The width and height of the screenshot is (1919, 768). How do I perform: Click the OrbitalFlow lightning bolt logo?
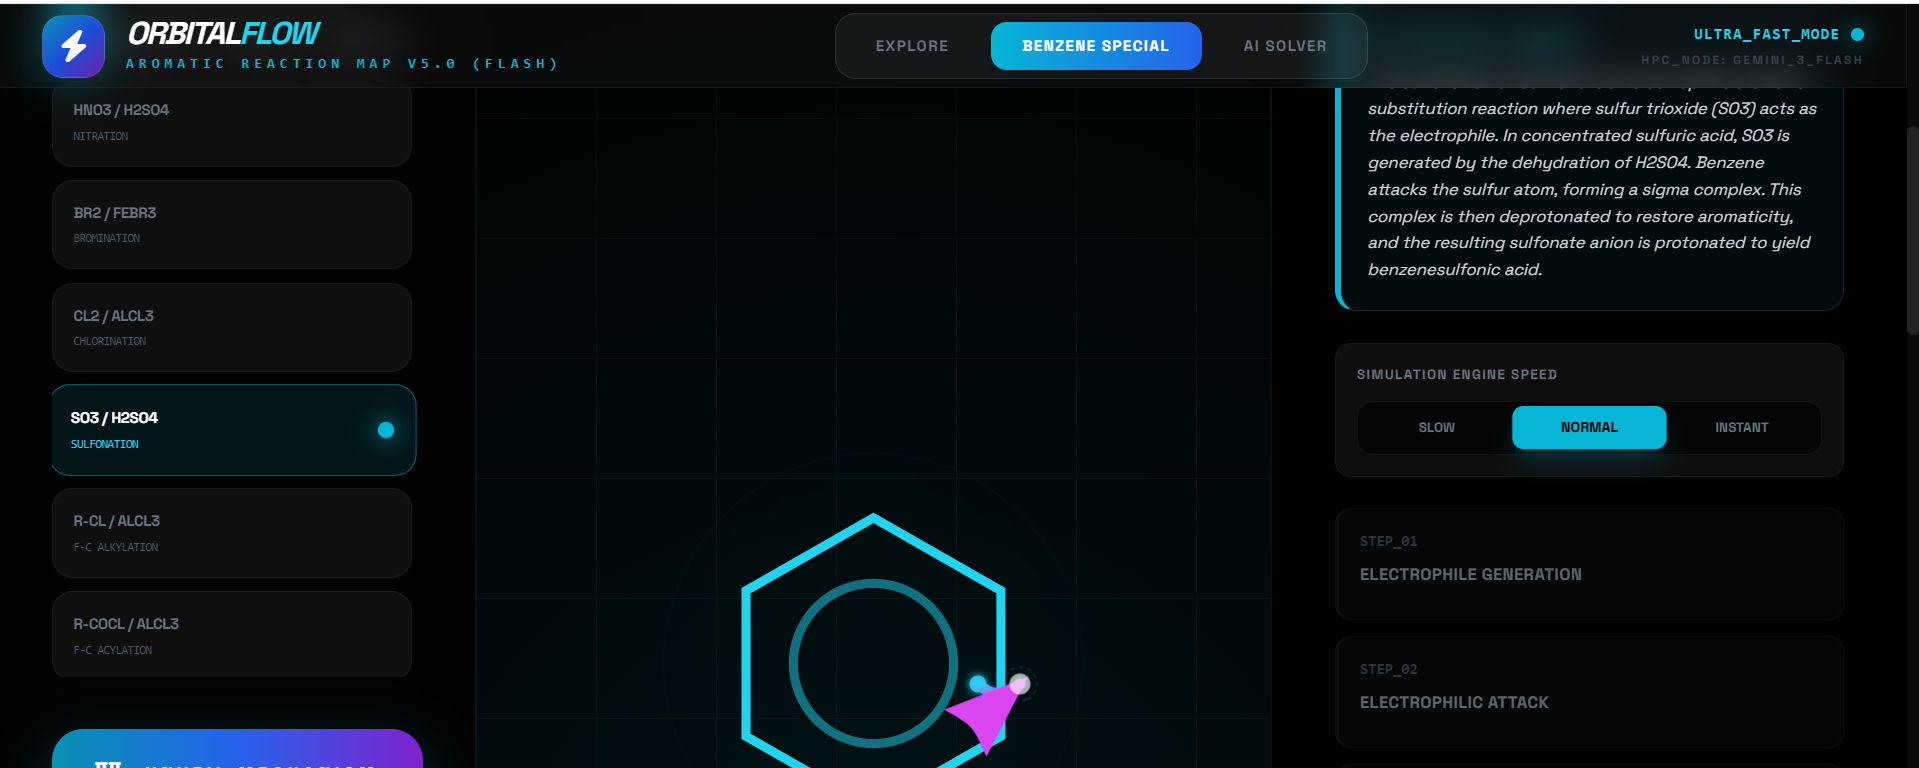point(73,46)
